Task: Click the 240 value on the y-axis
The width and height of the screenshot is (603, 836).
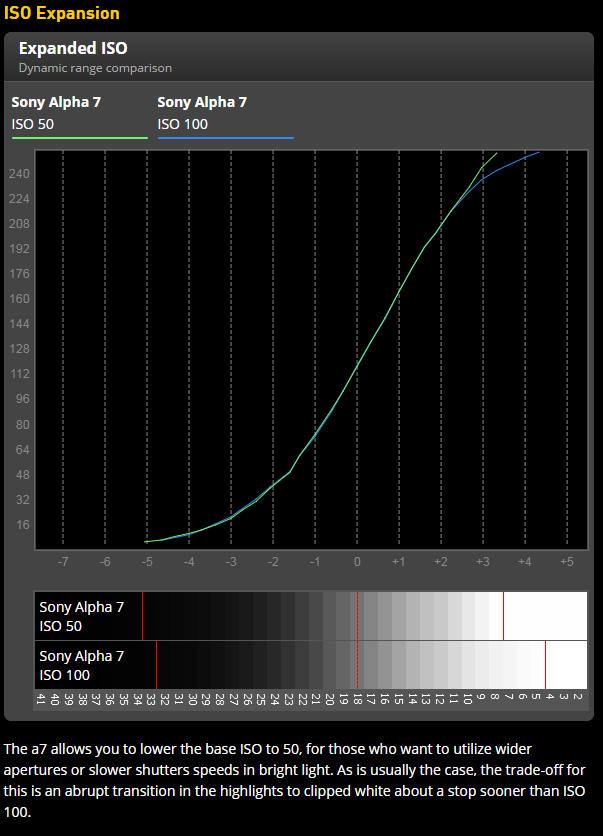Action: (x=19, y=174)
